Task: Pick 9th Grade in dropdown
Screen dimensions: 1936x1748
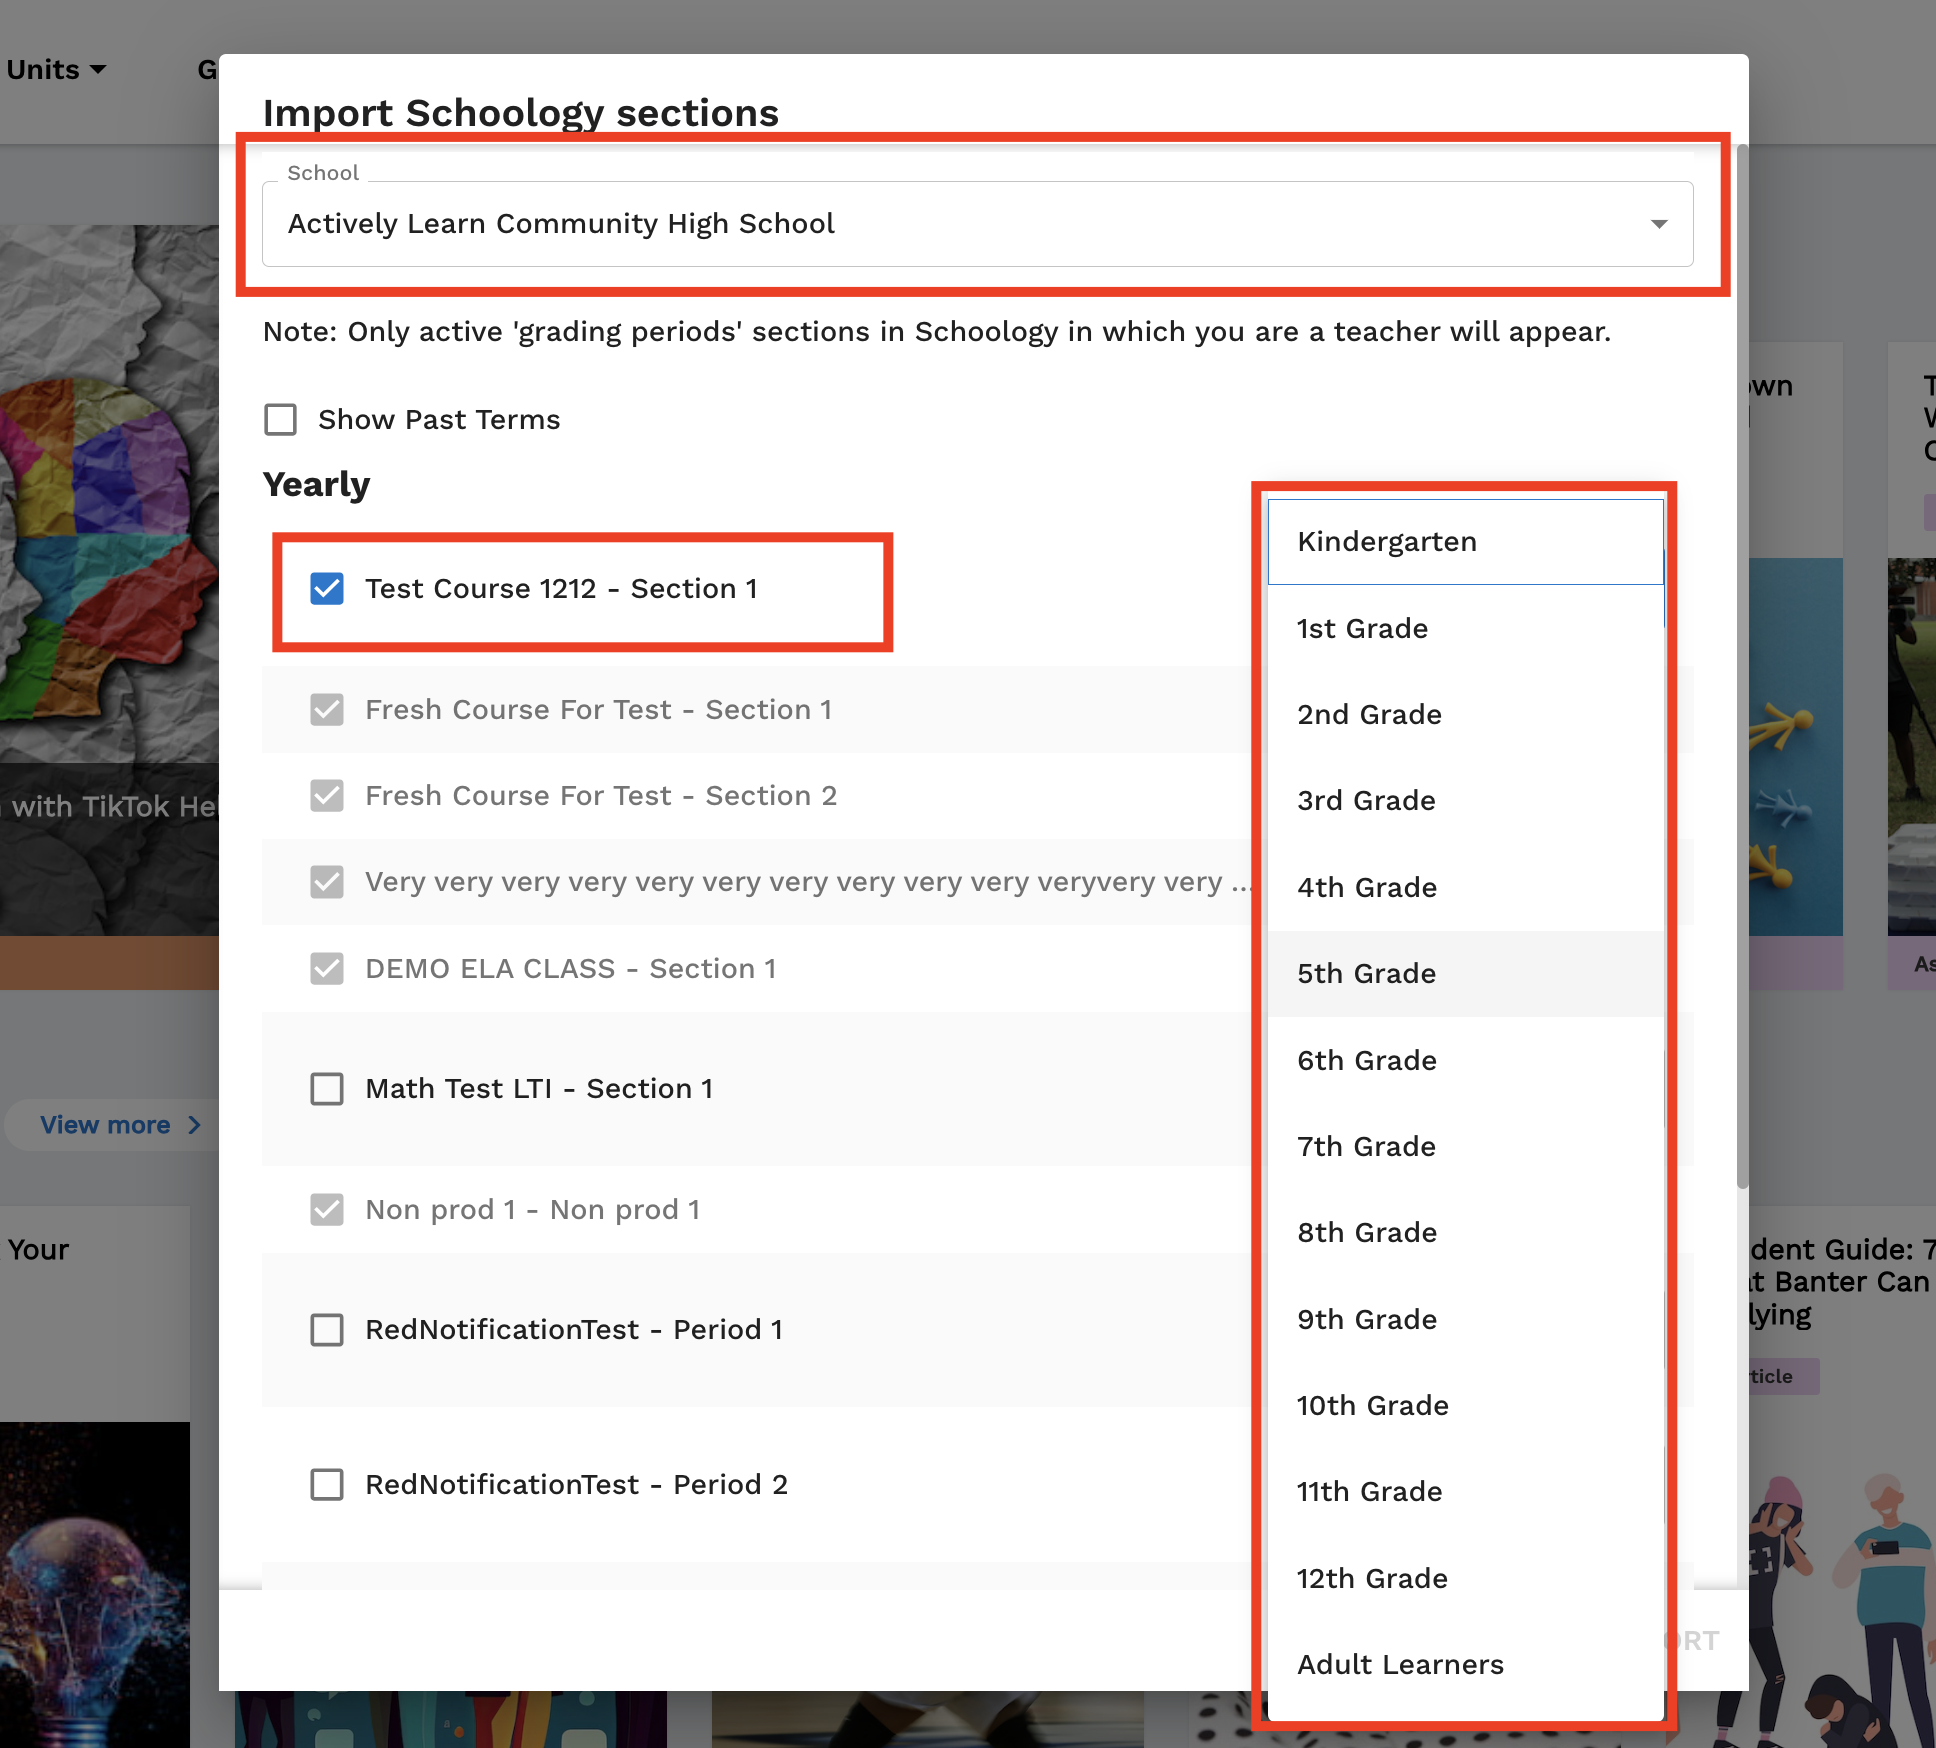Action: point(1465,1320)
